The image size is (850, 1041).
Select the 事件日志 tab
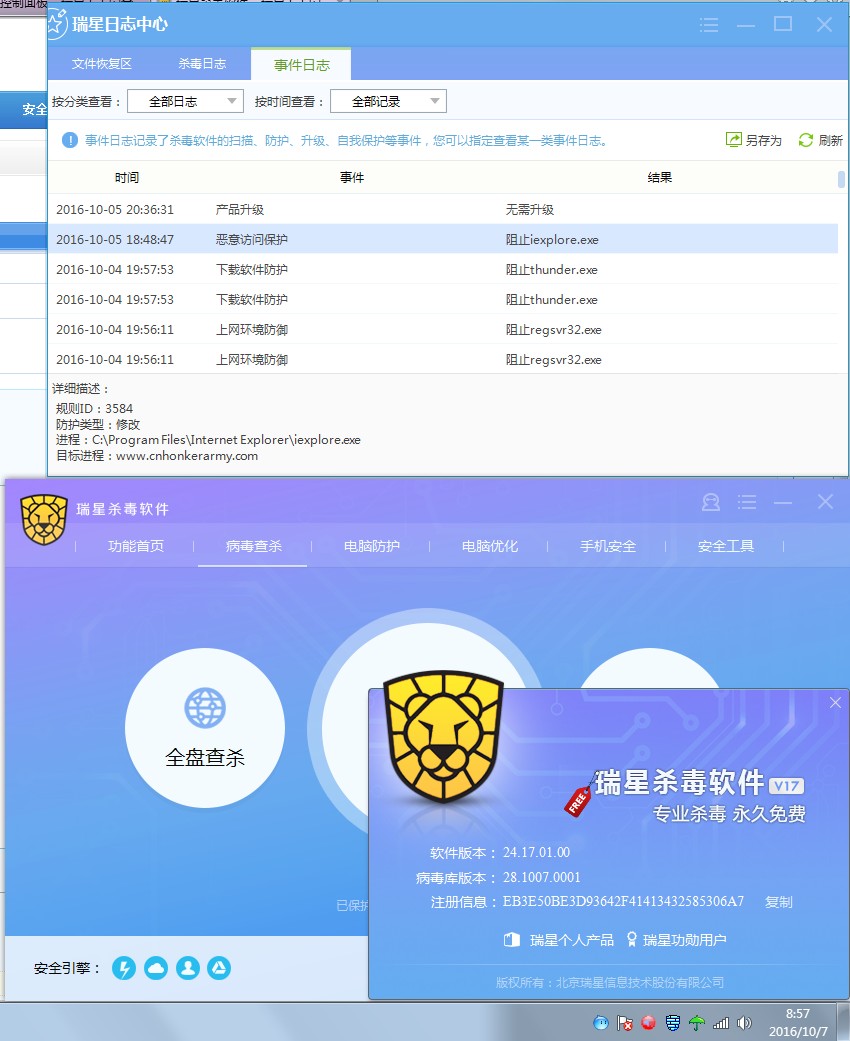click(301, 64)
